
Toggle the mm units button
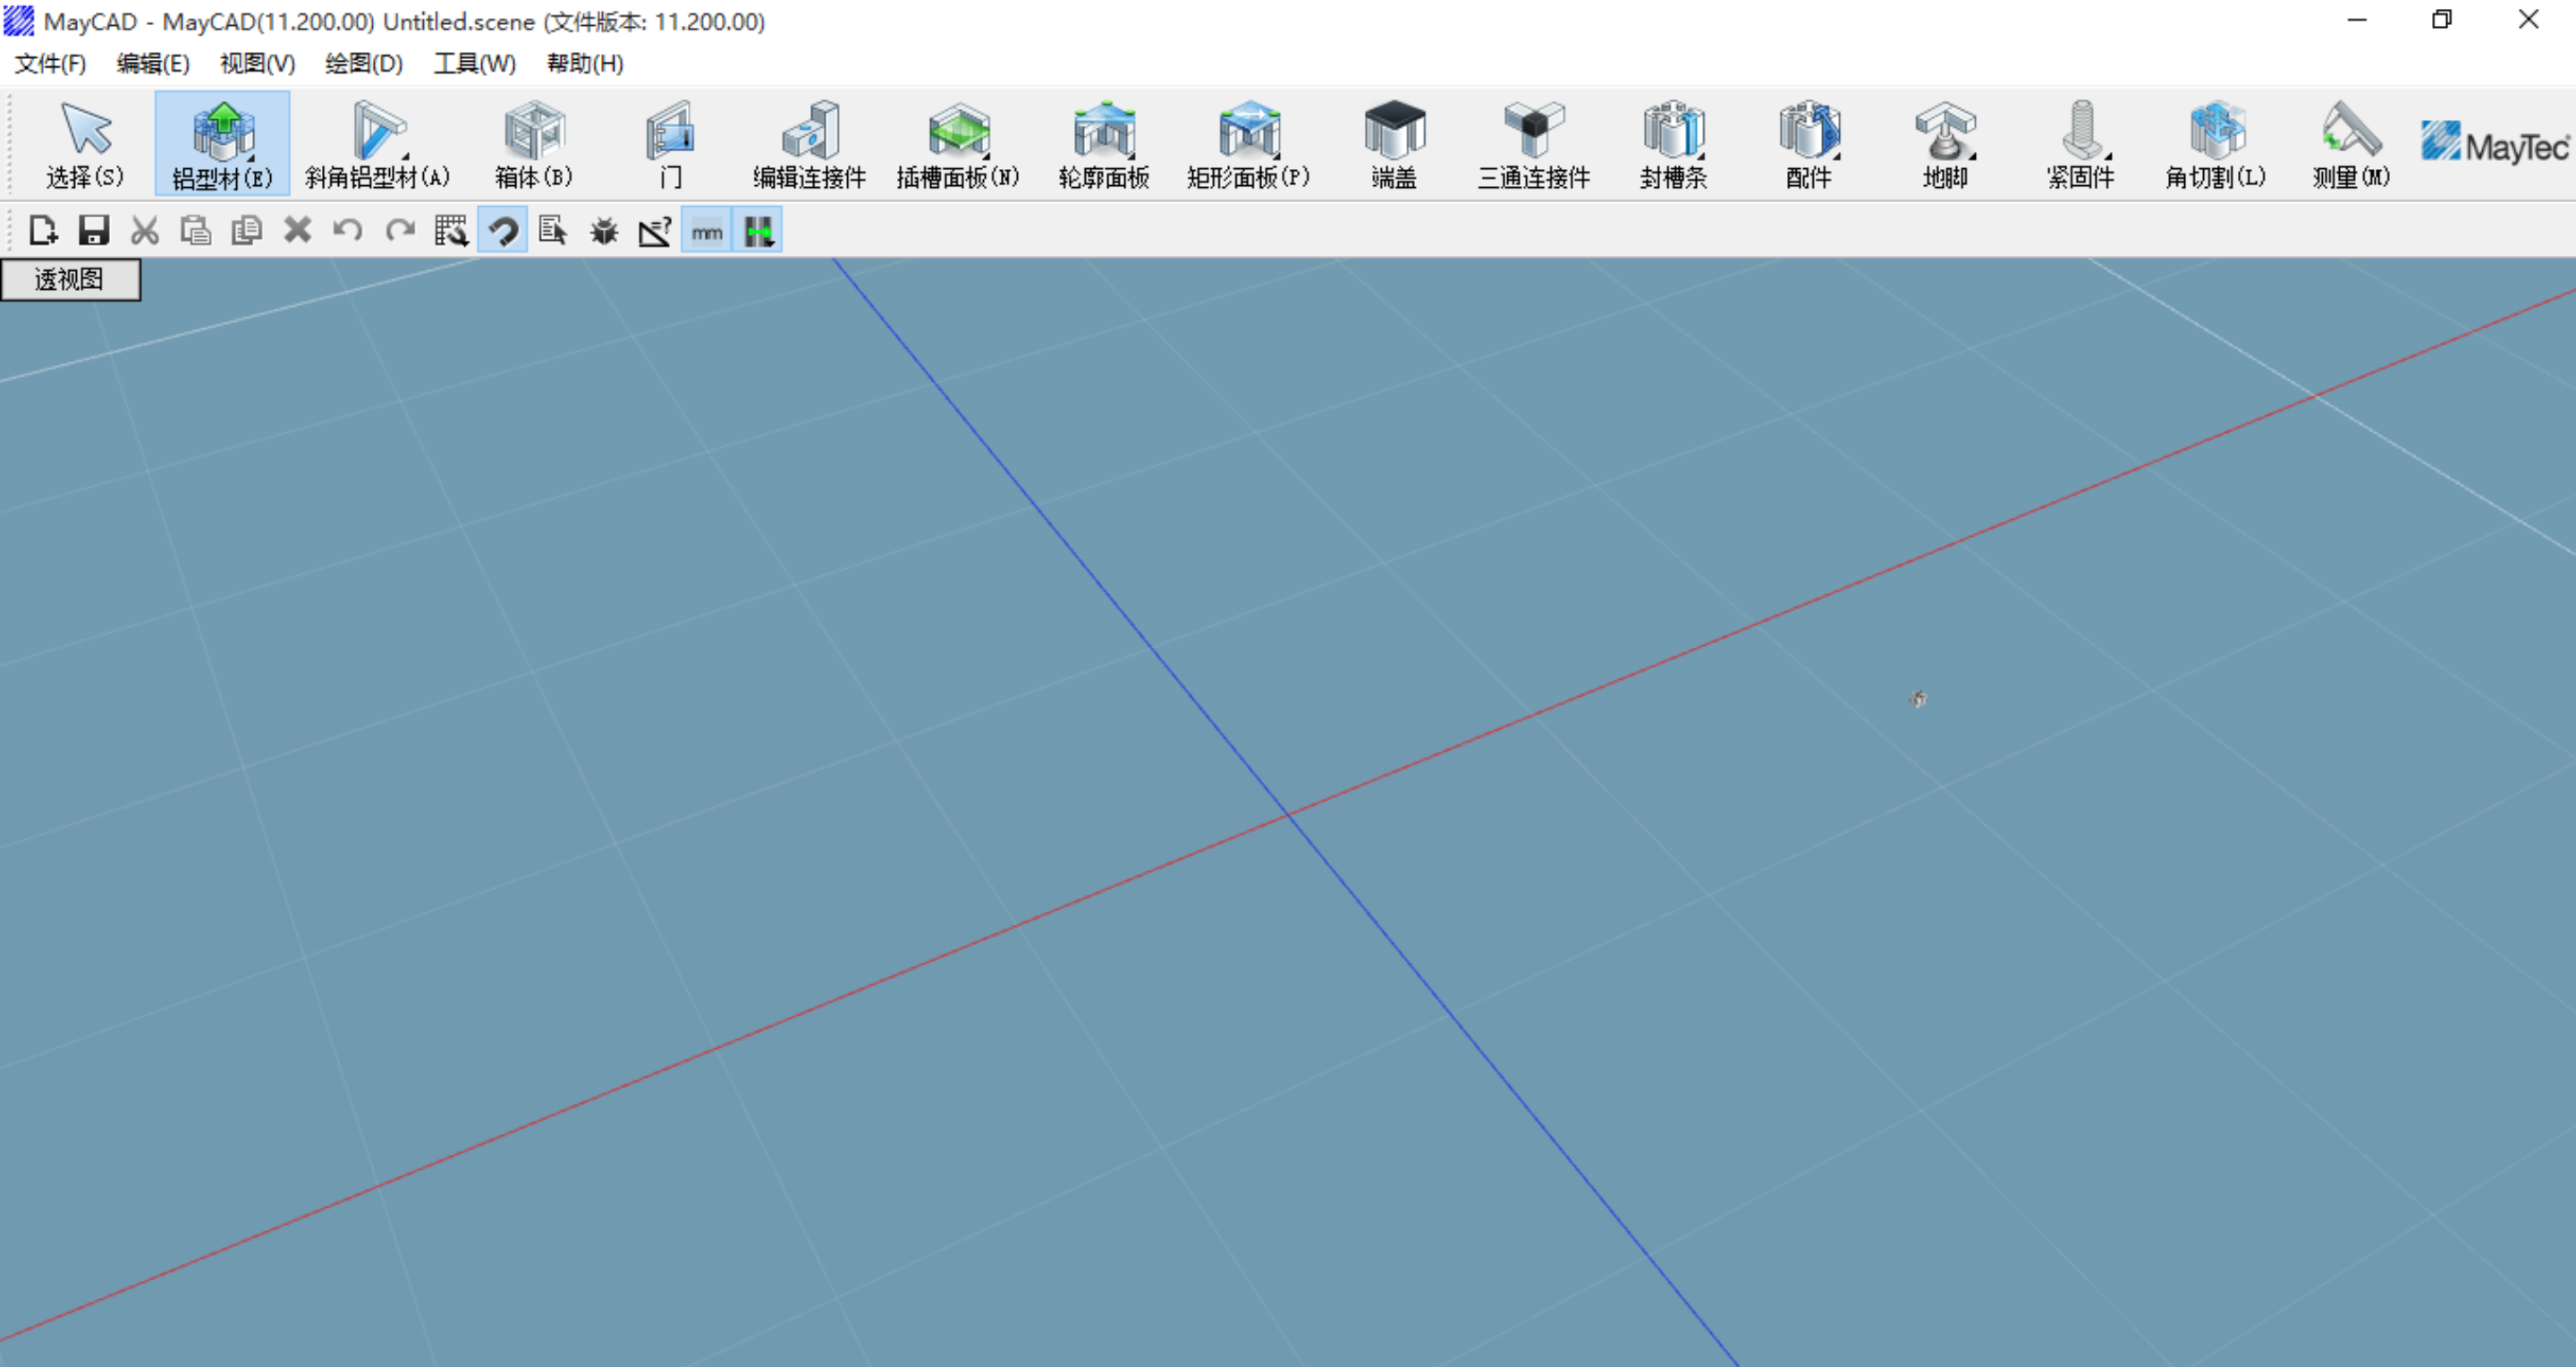click(x=707, y=231)
